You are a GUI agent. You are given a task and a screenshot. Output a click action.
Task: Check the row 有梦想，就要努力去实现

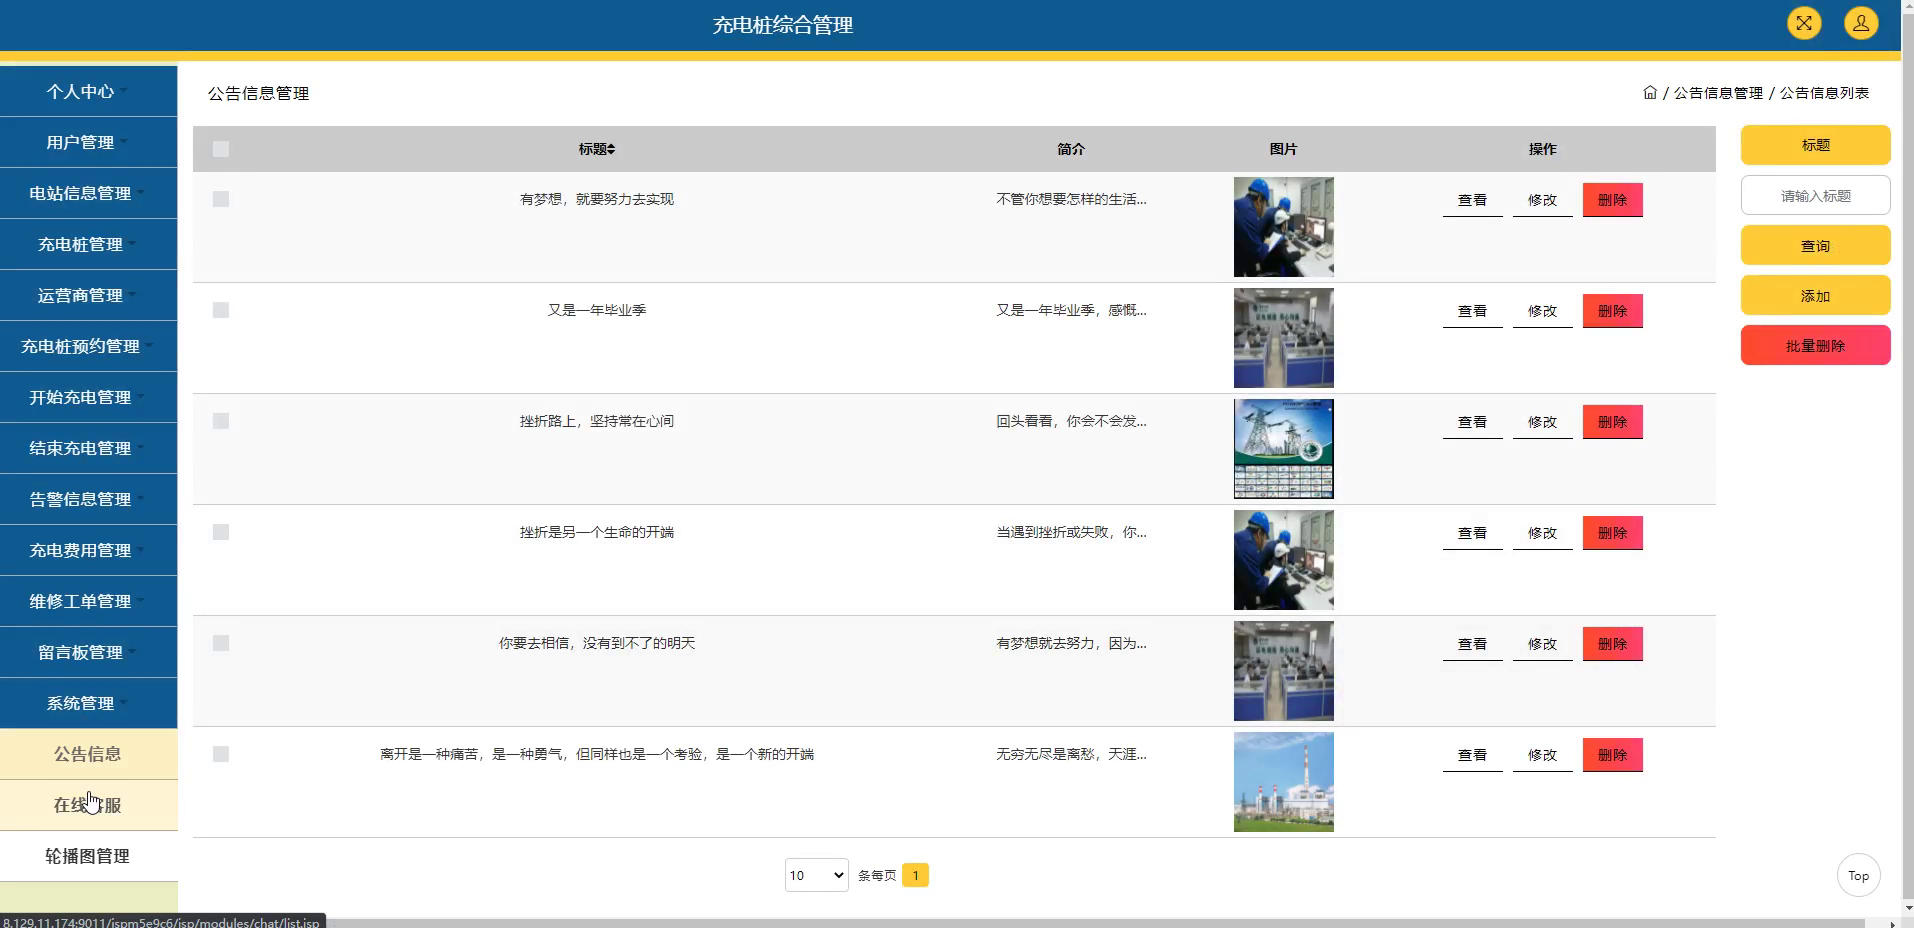221,199
